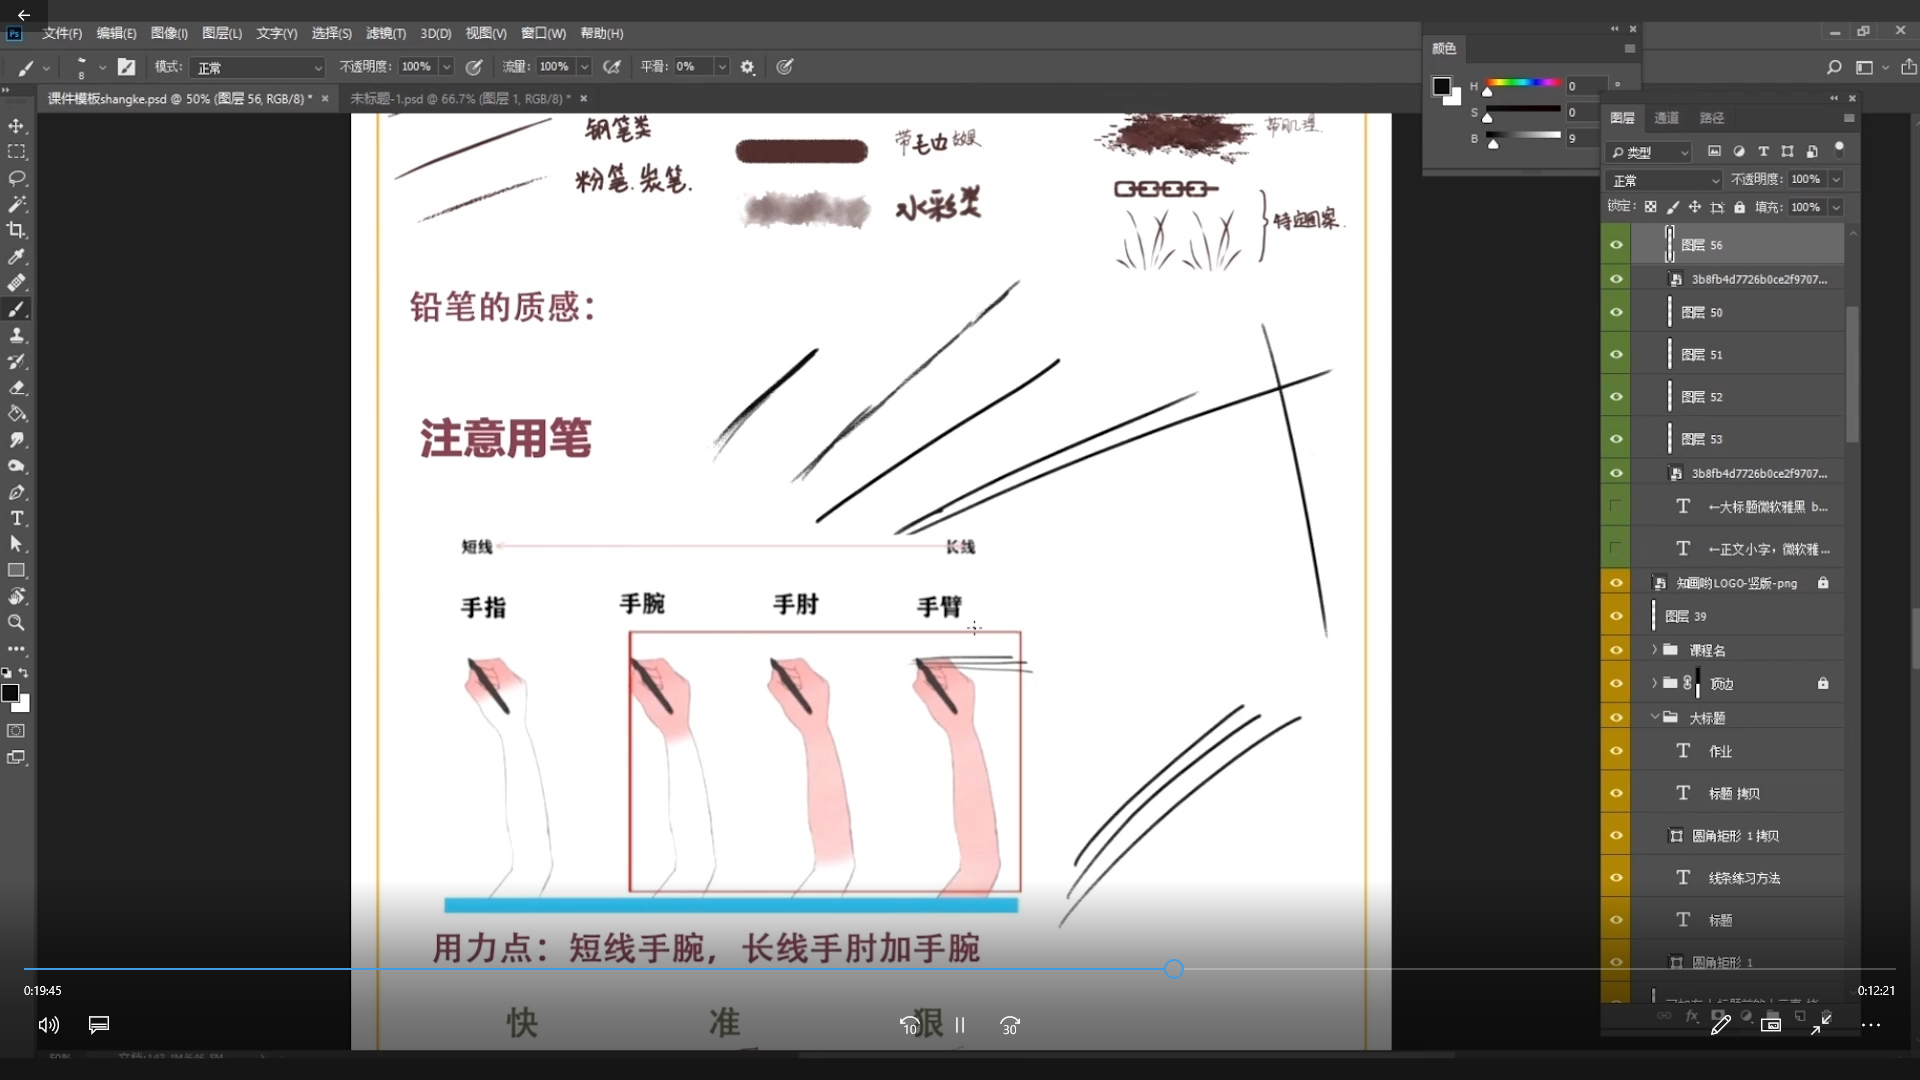Image resolution: width=1920 pixels, height=1080 pixels.
Task: Open the 滤镜(T) menu
Action: [x=385, y=33]
